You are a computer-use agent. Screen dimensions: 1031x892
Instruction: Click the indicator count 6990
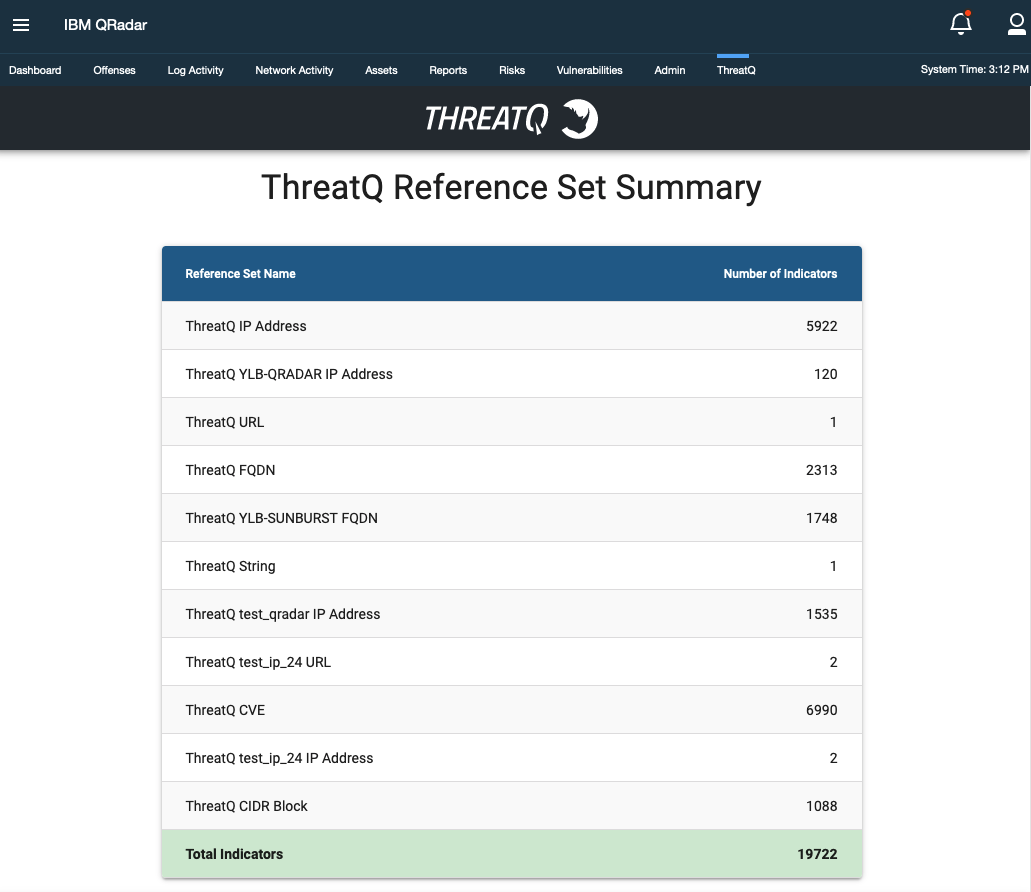click(x=821, y=710)
